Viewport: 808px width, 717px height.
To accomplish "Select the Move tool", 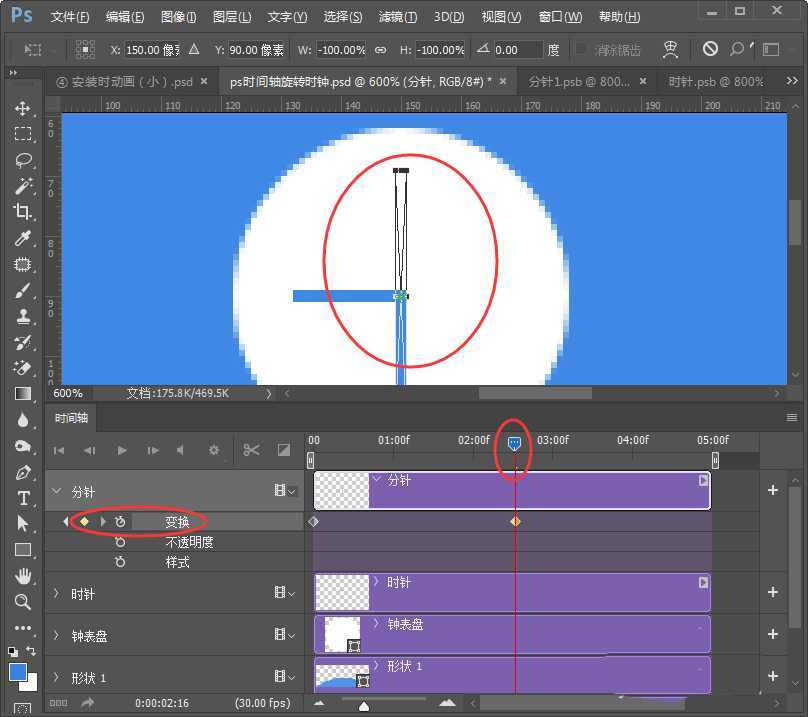I will click(x=22, y=108).
